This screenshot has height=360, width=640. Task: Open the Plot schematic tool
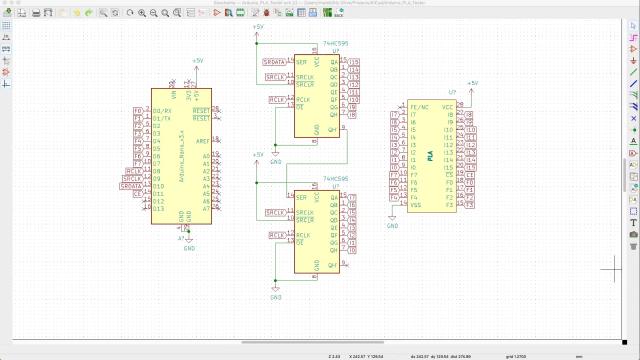click(48, 13)
